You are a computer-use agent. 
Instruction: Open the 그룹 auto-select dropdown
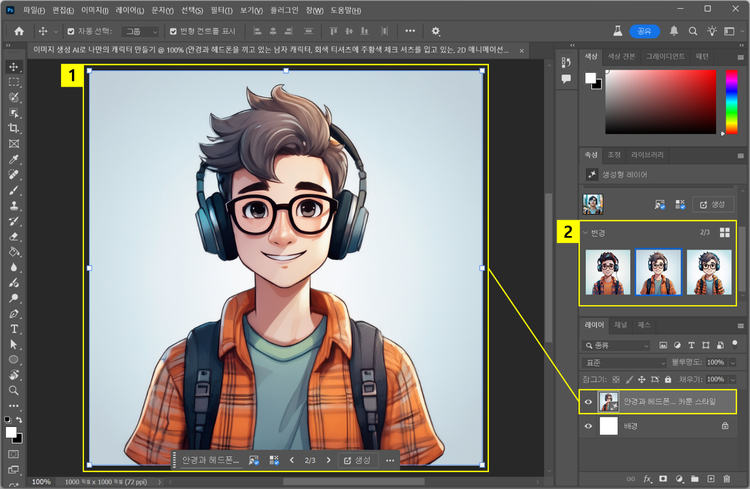pyautogui.click(x=140, y=31)
